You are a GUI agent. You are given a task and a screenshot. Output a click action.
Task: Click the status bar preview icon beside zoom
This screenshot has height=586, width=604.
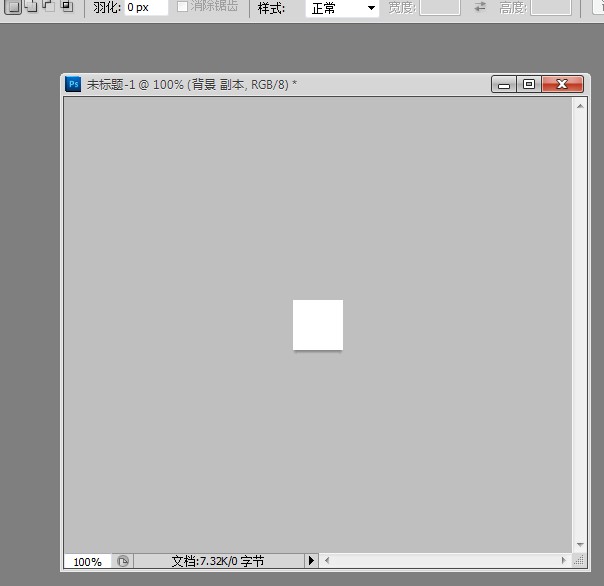coord(123,561)
